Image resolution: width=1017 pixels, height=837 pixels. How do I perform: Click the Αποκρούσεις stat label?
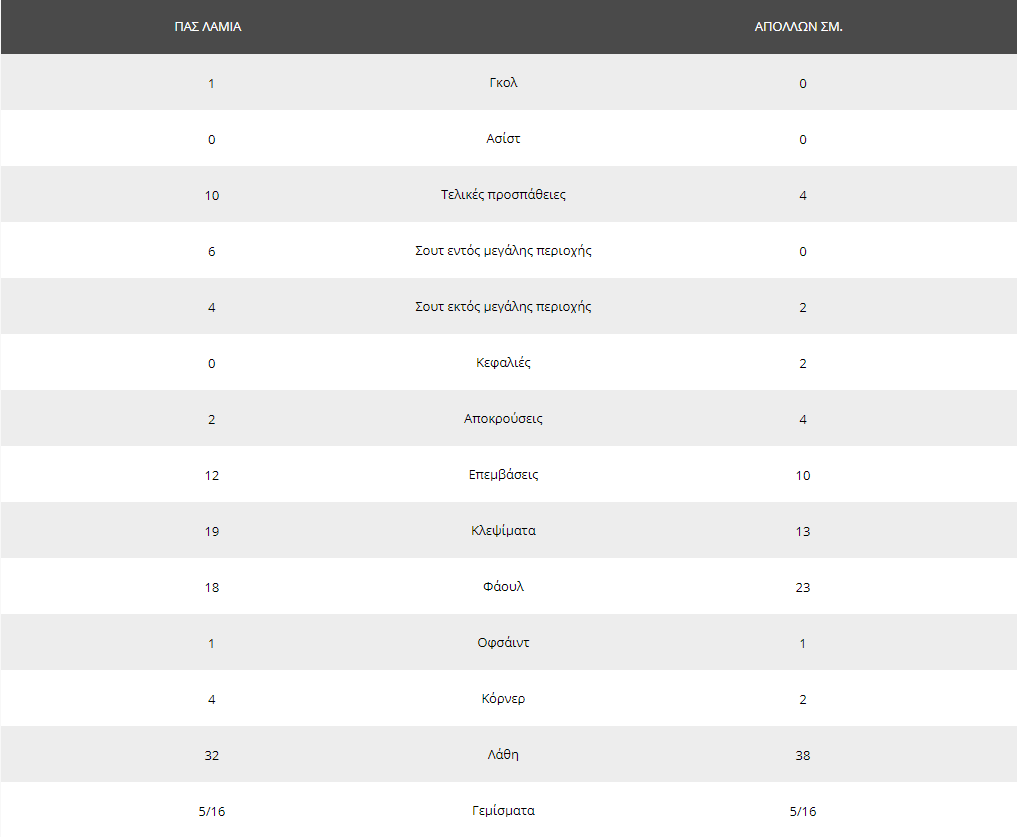tap(503, 418)
